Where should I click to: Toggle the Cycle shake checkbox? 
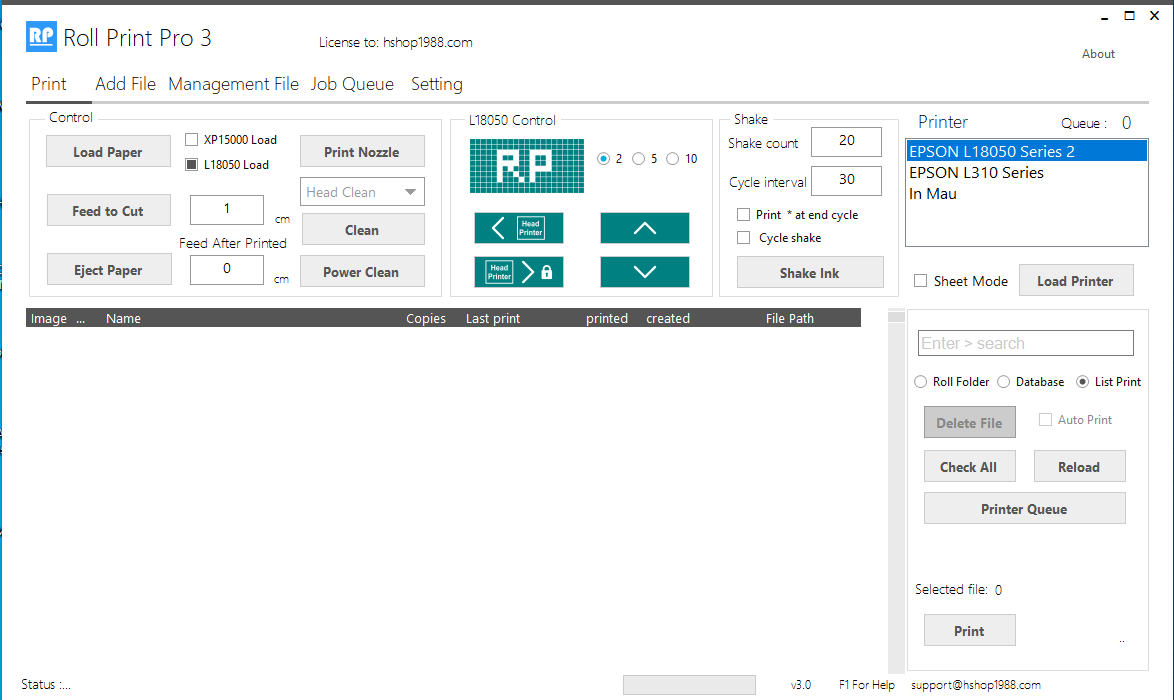[743, 238]
